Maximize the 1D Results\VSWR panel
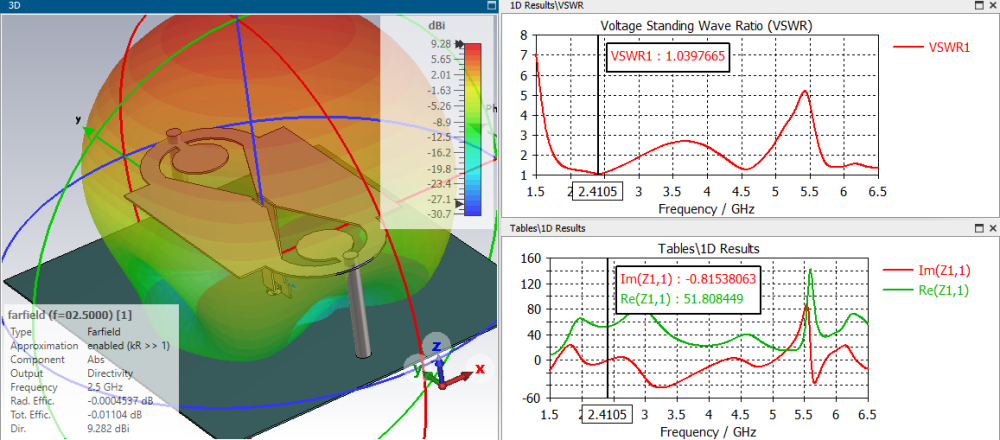Screen dimensions: 1000x440 [x=979, y=5]
